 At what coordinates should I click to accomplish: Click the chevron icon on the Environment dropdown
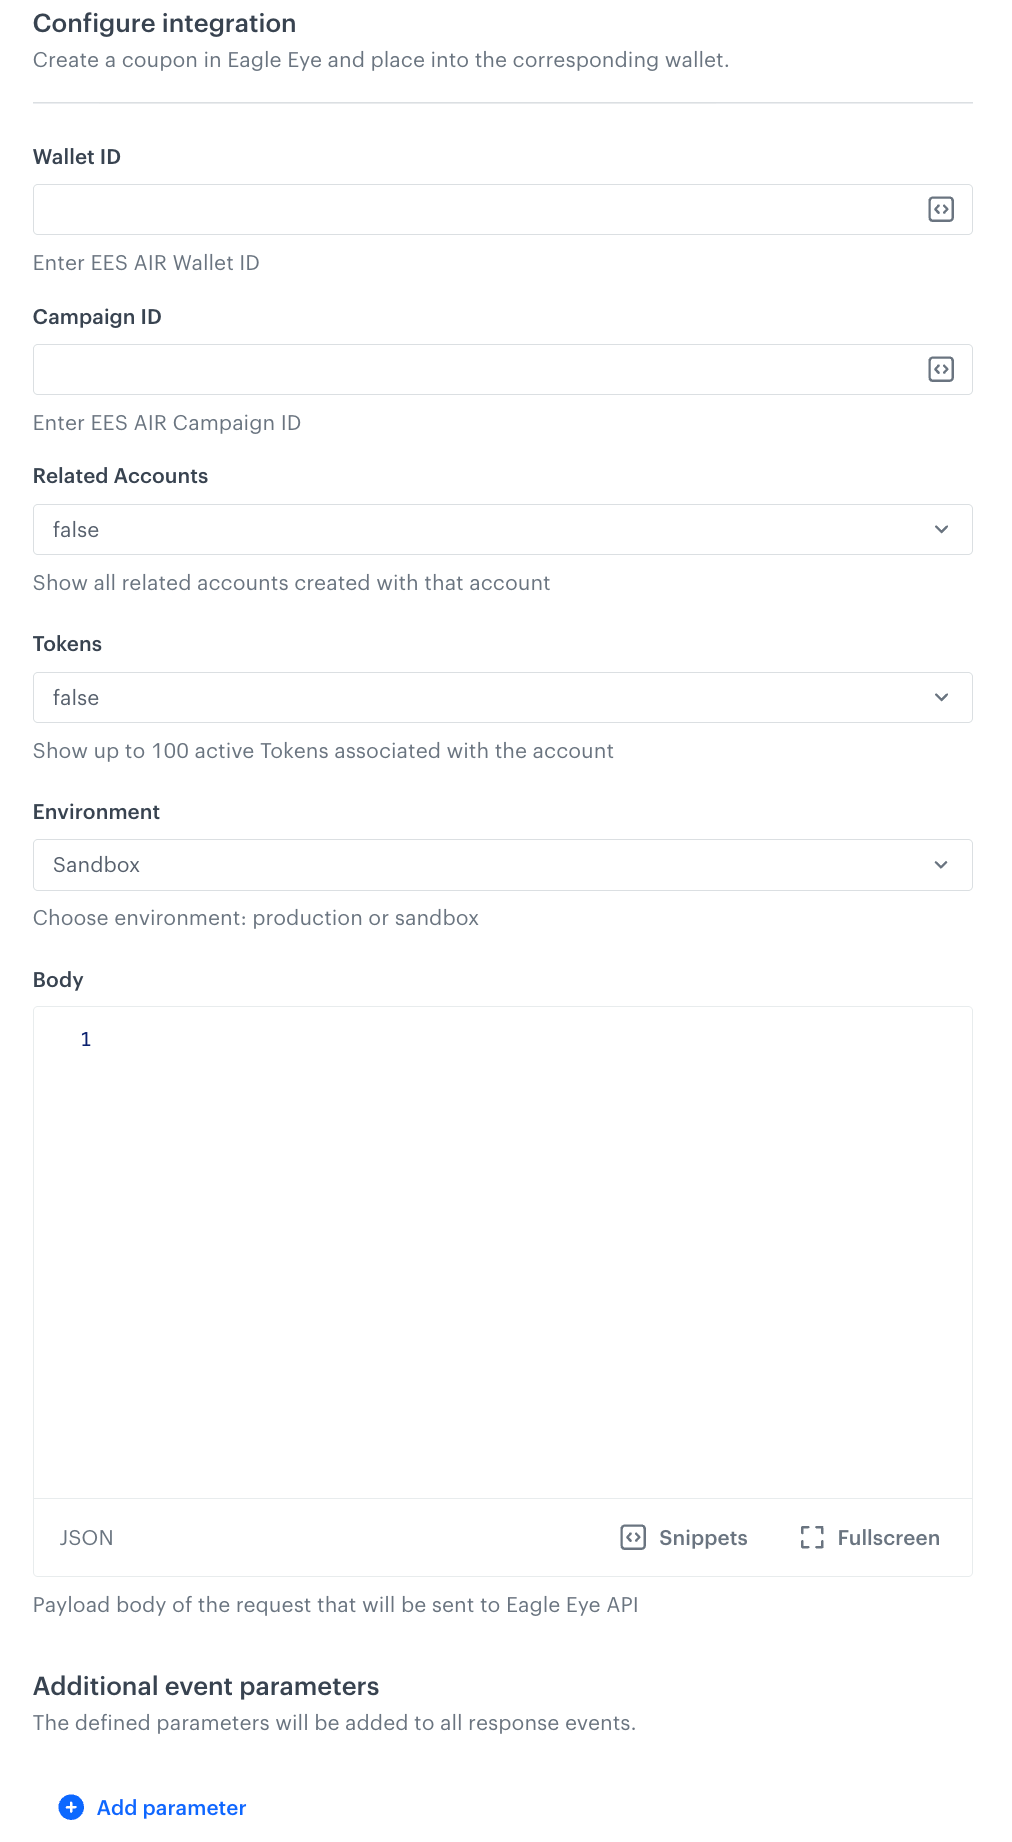coord(940,864)
